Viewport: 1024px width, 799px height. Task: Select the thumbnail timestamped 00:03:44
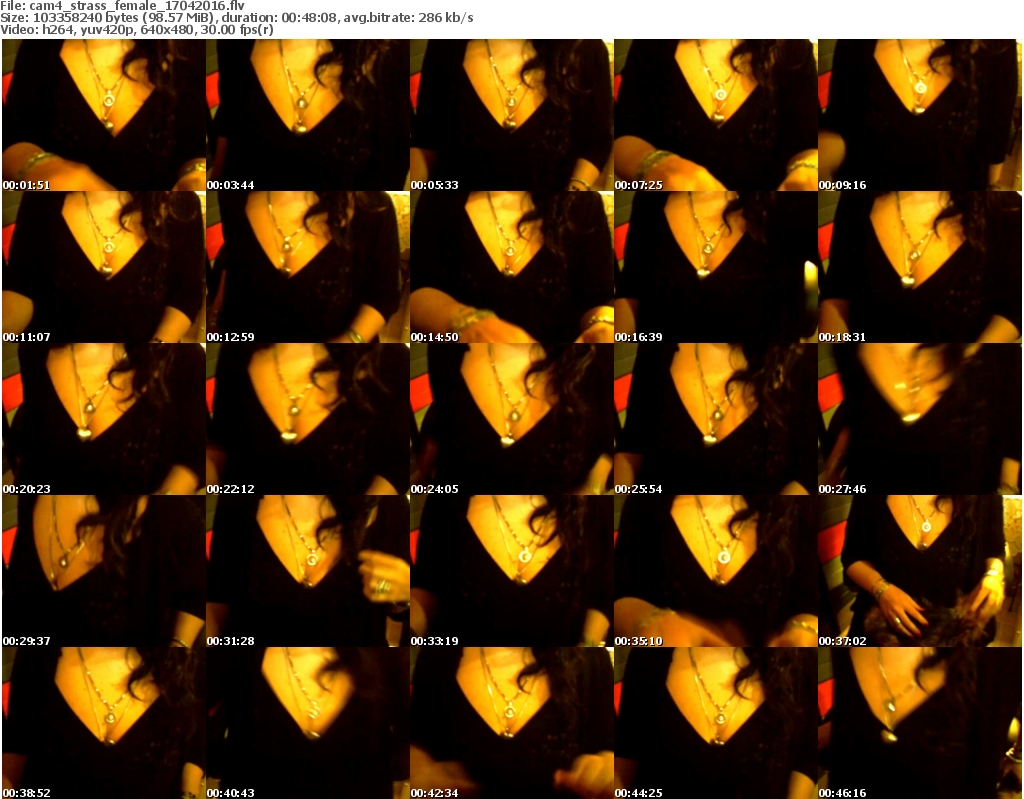(308, 115)
